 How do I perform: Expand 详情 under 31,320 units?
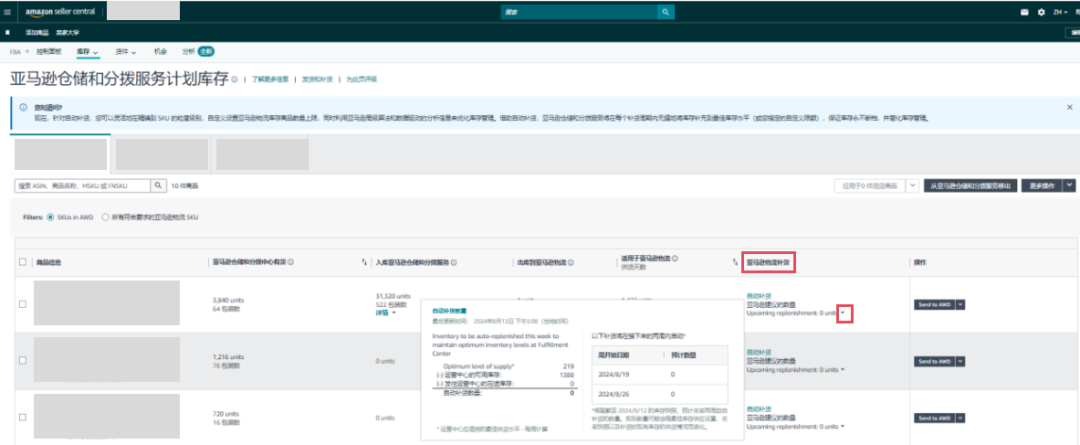[385, 312]
